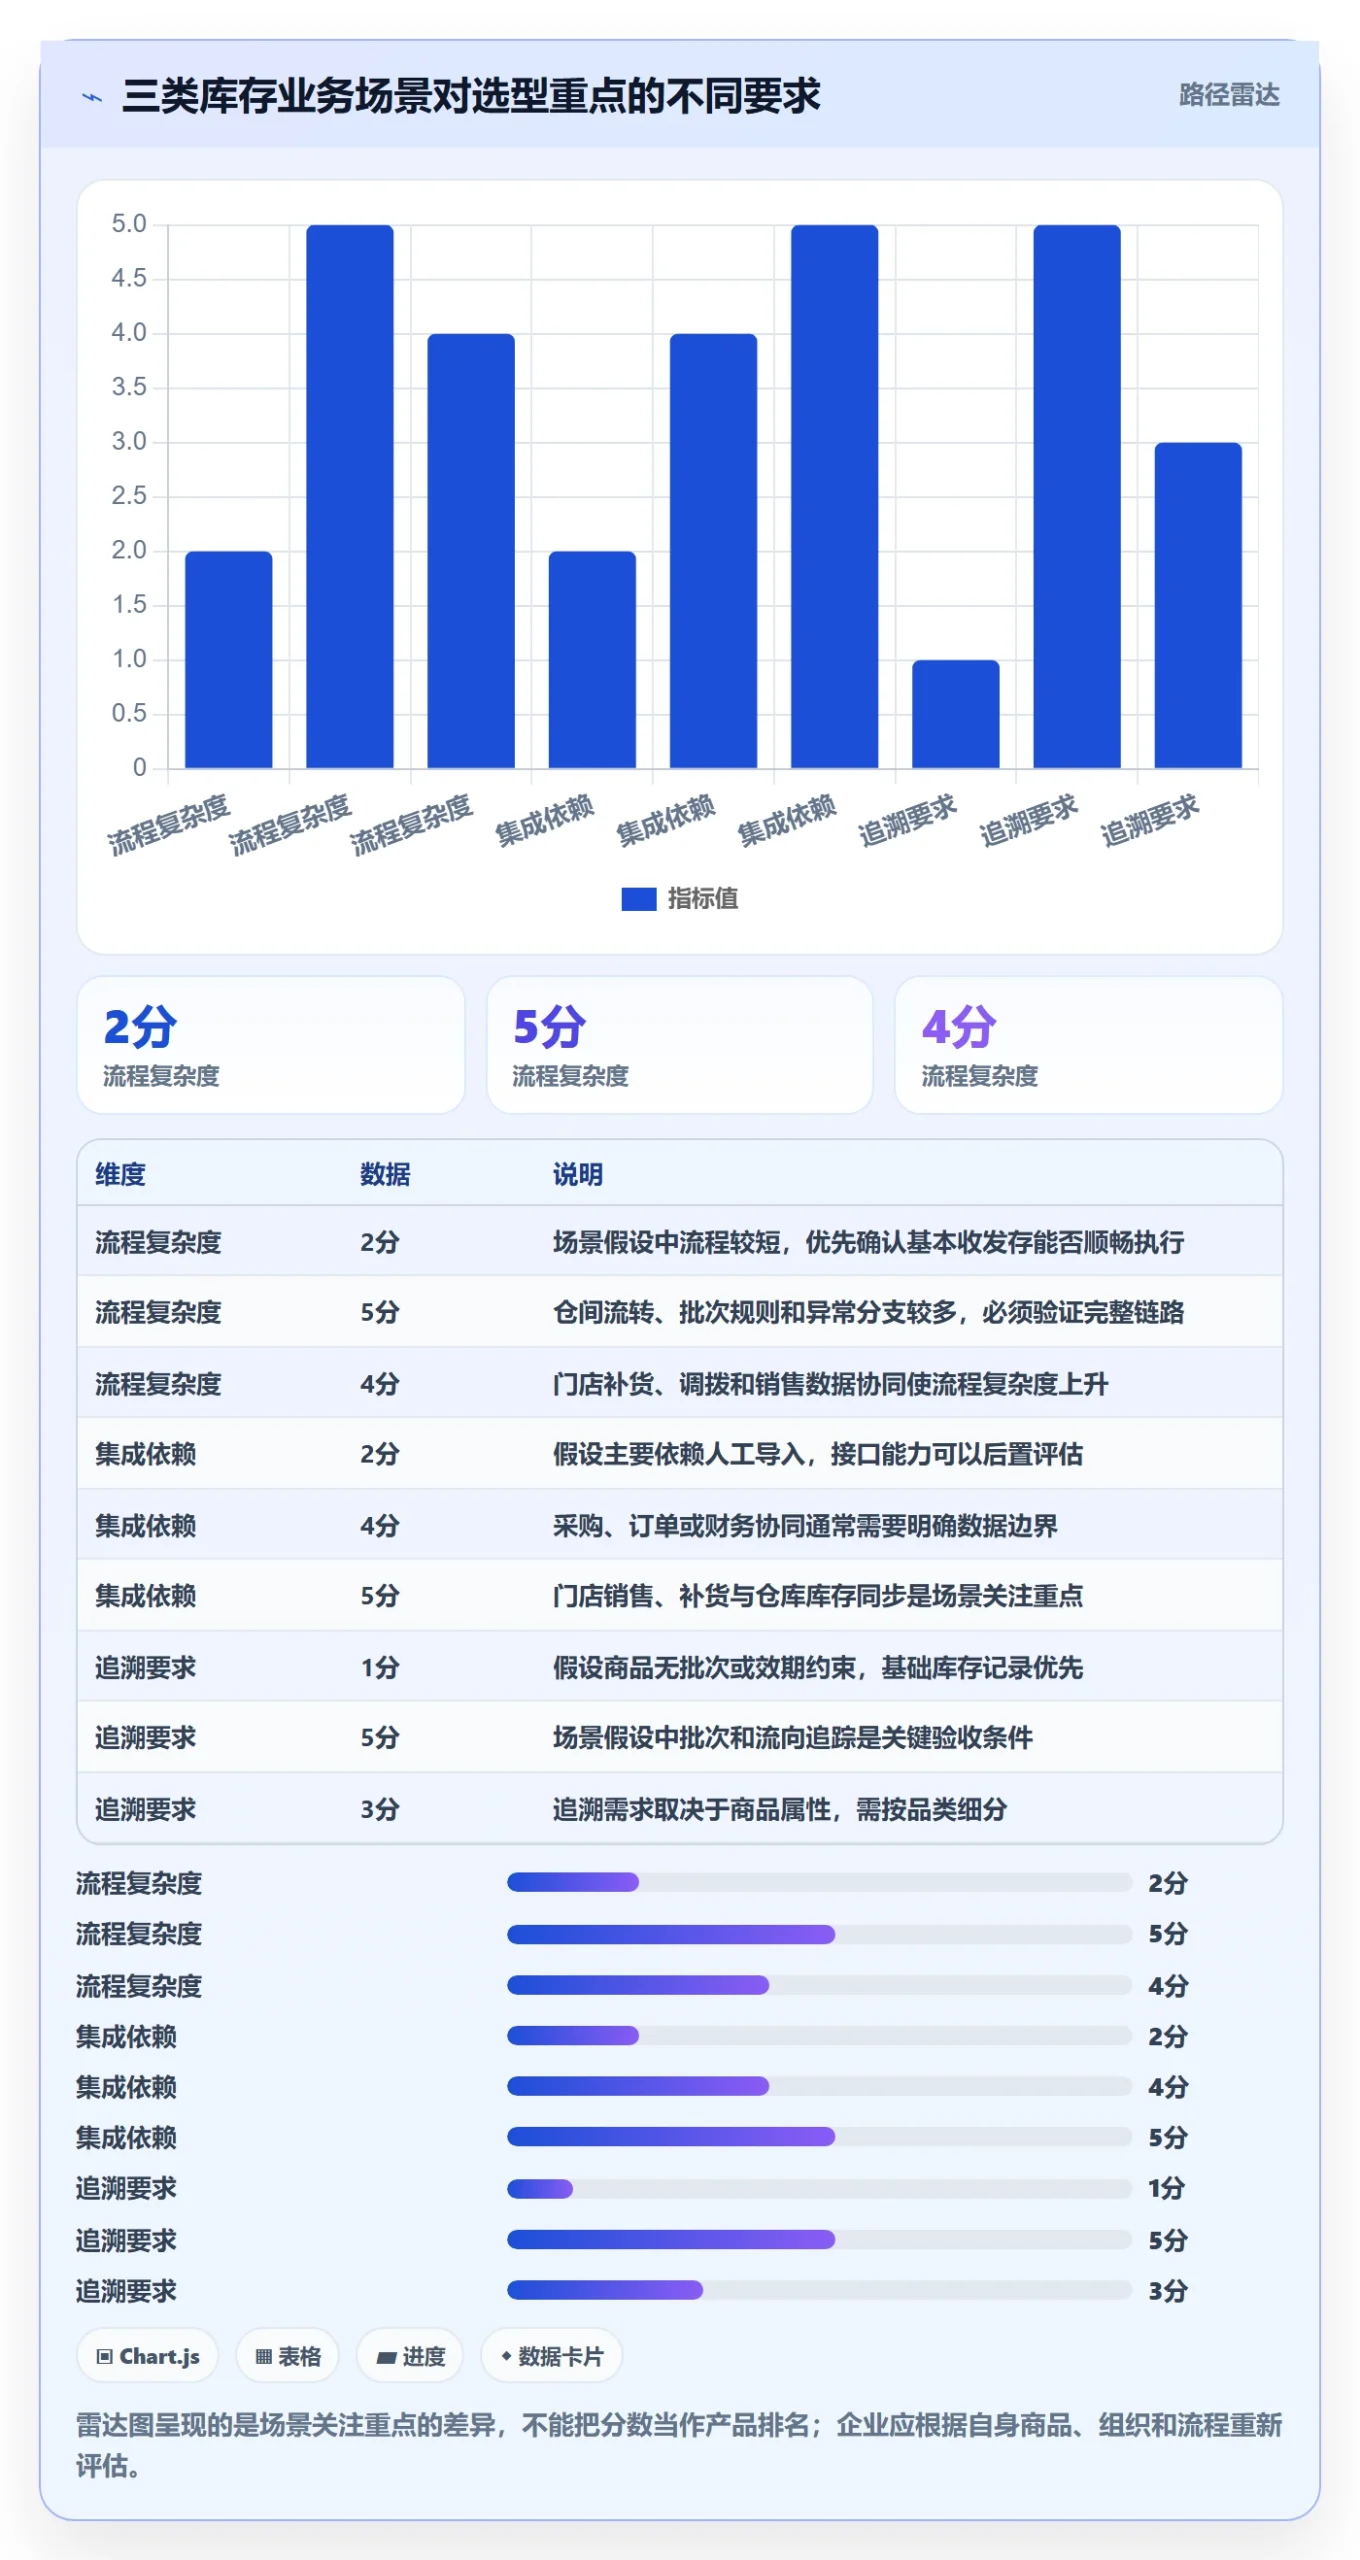1360x2560 pixels.
Task: Click the 流程复杂度 chart bar at value 4
Action: coord(471,551)
